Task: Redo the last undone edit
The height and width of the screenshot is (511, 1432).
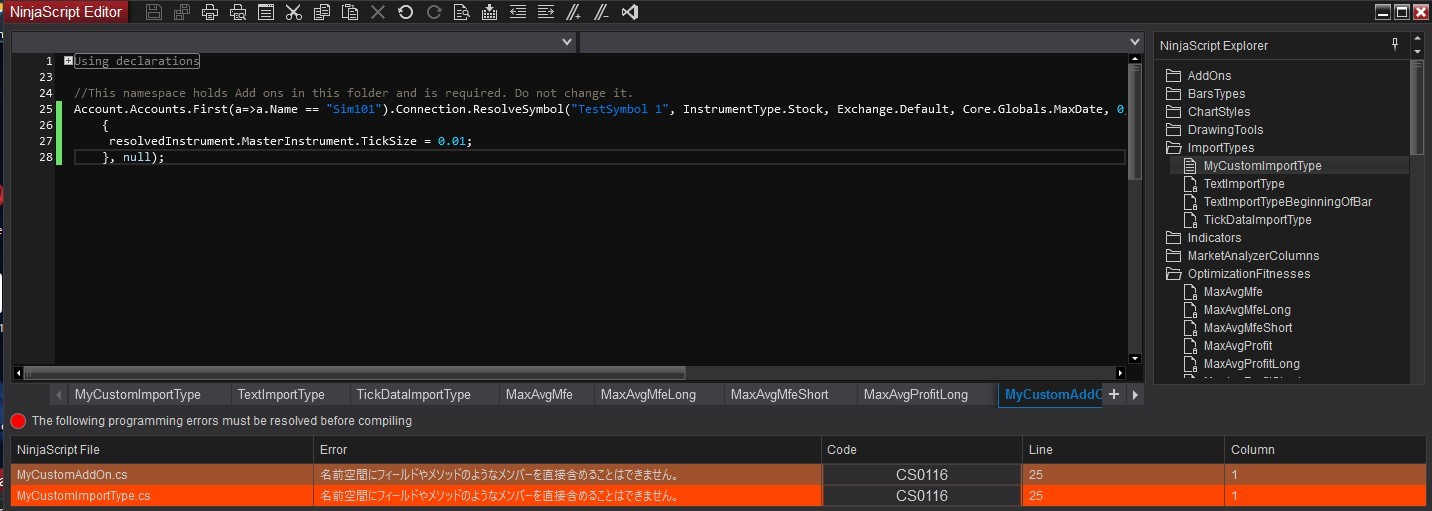Action: 433,12
